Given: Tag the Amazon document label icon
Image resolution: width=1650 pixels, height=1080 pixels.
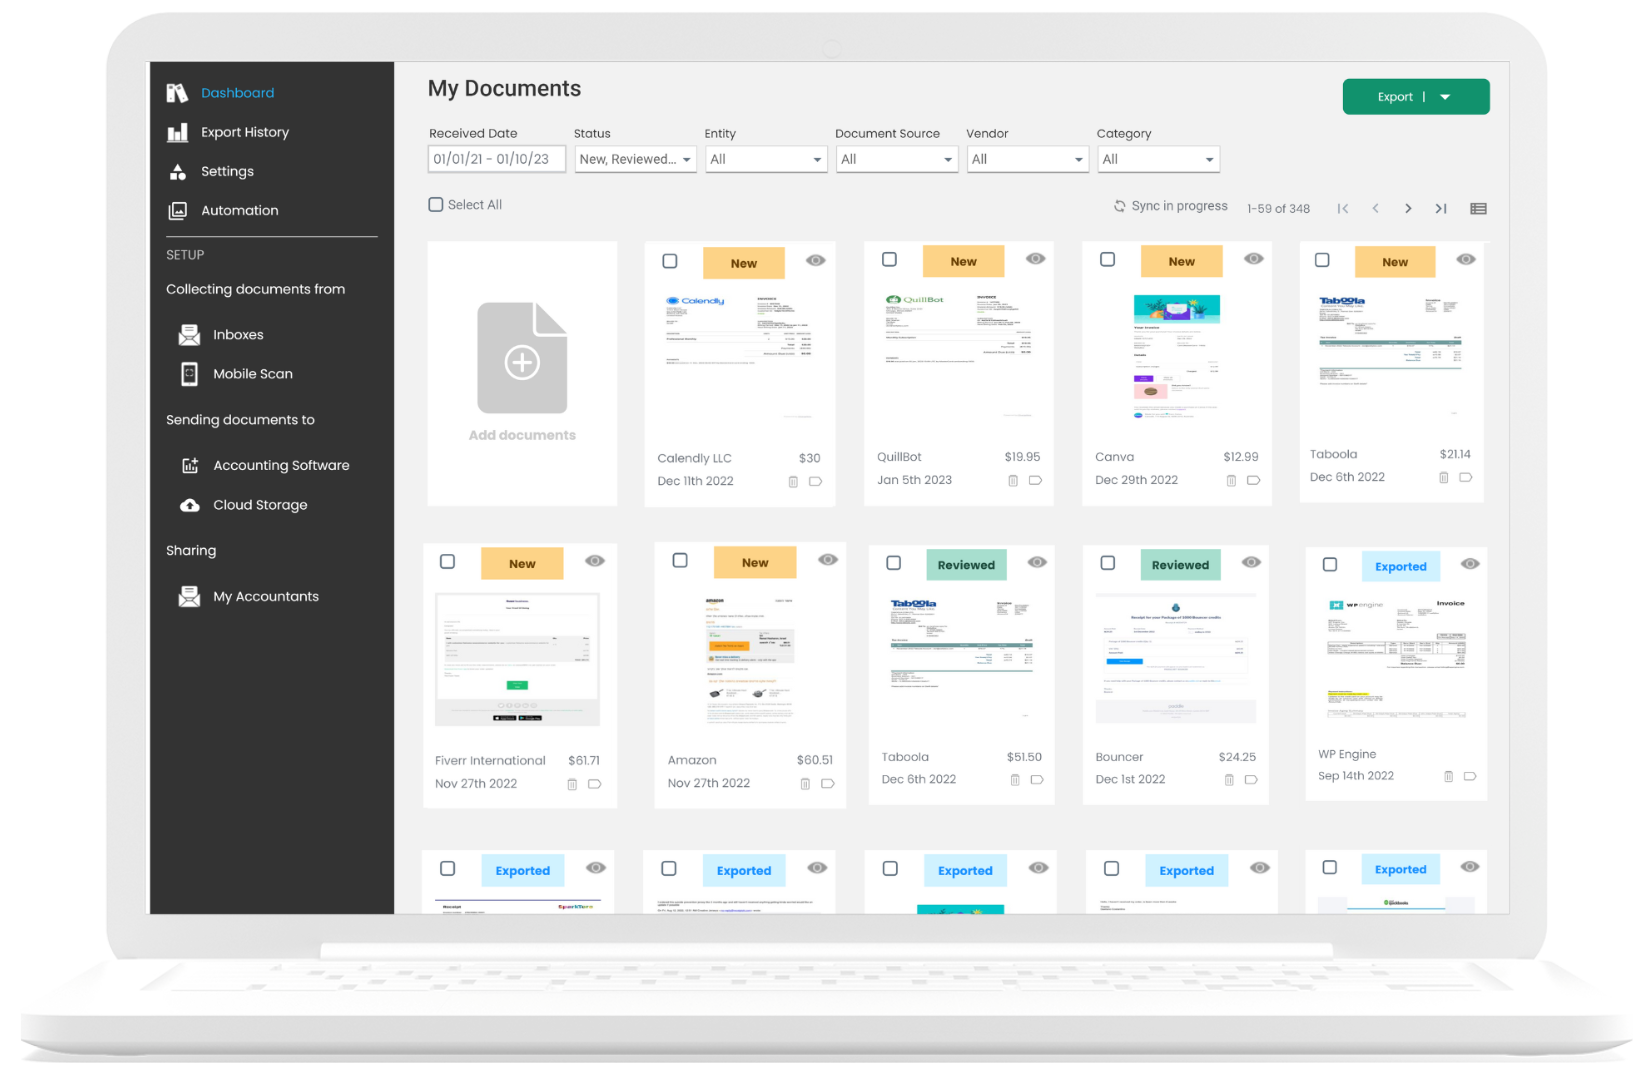Looking at the screenshot, I should (828, 784).
